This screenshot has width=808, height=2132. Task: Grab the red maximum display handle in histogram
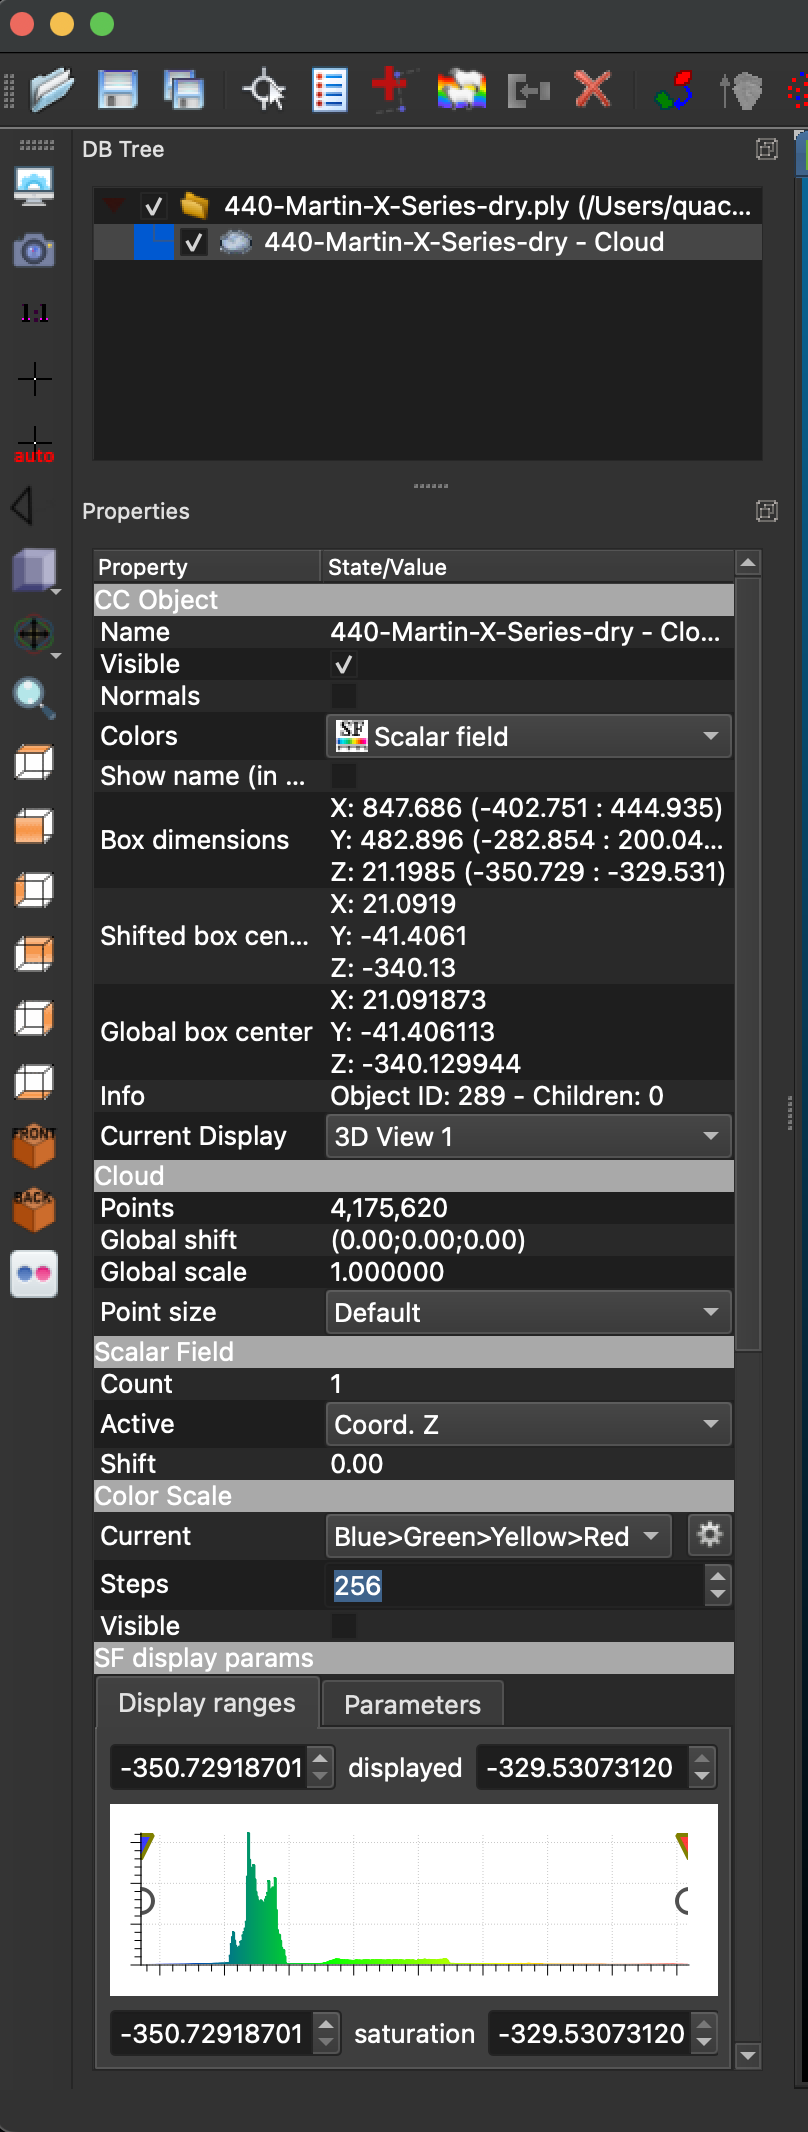pyautogui.click(x=683, y=1846)
